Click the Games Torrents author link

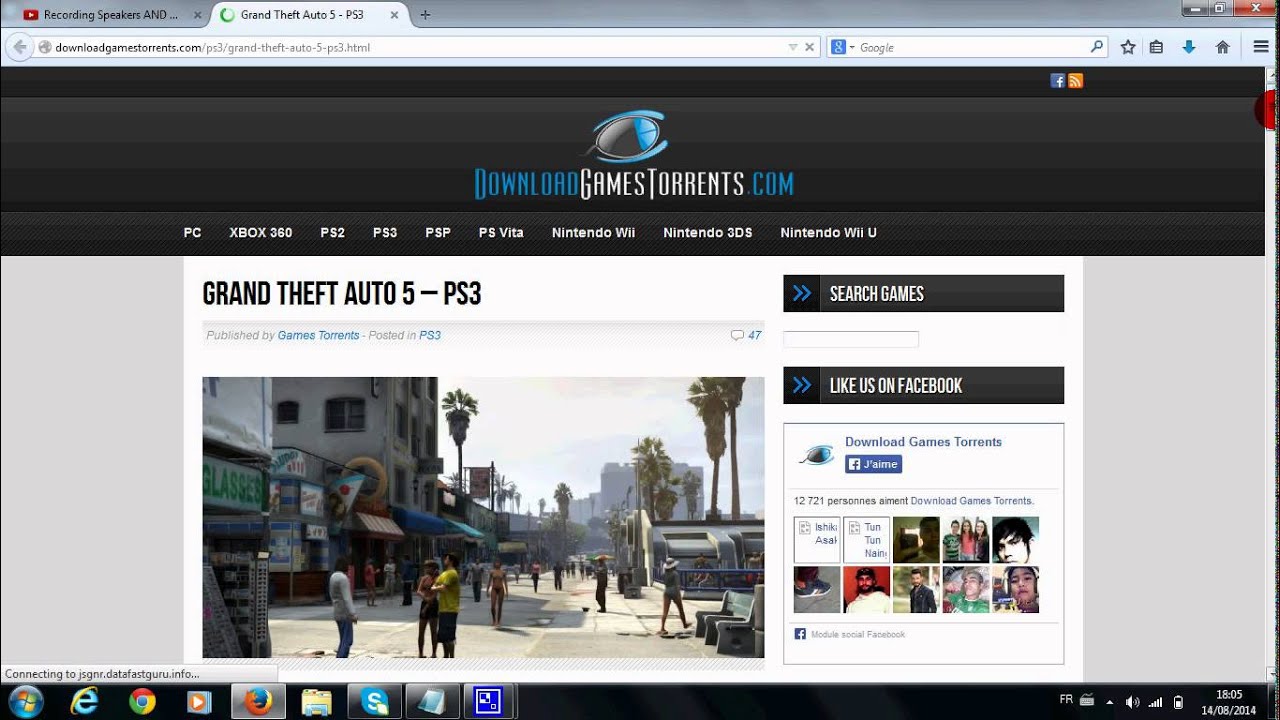(x=318, y=336)
